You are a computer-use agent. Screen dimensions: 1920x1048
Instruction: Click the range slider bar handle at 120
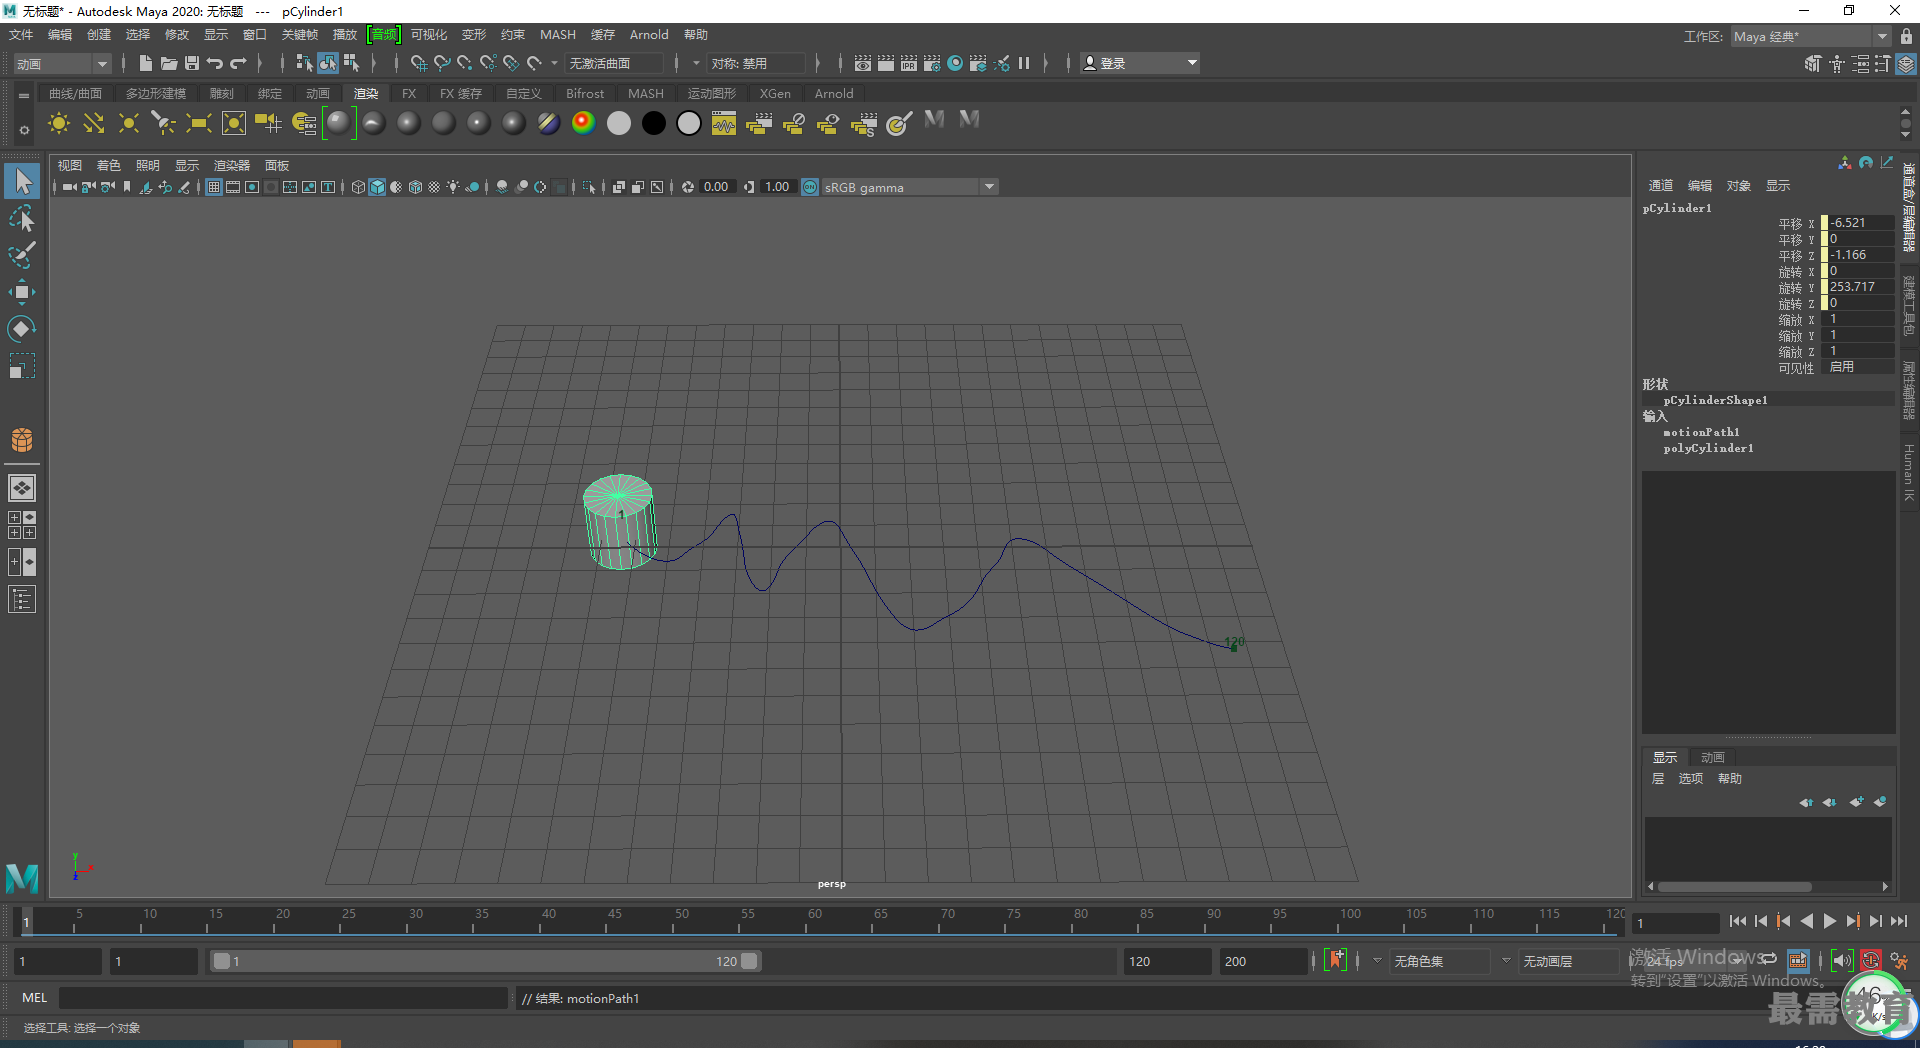[x=749, y=961]
